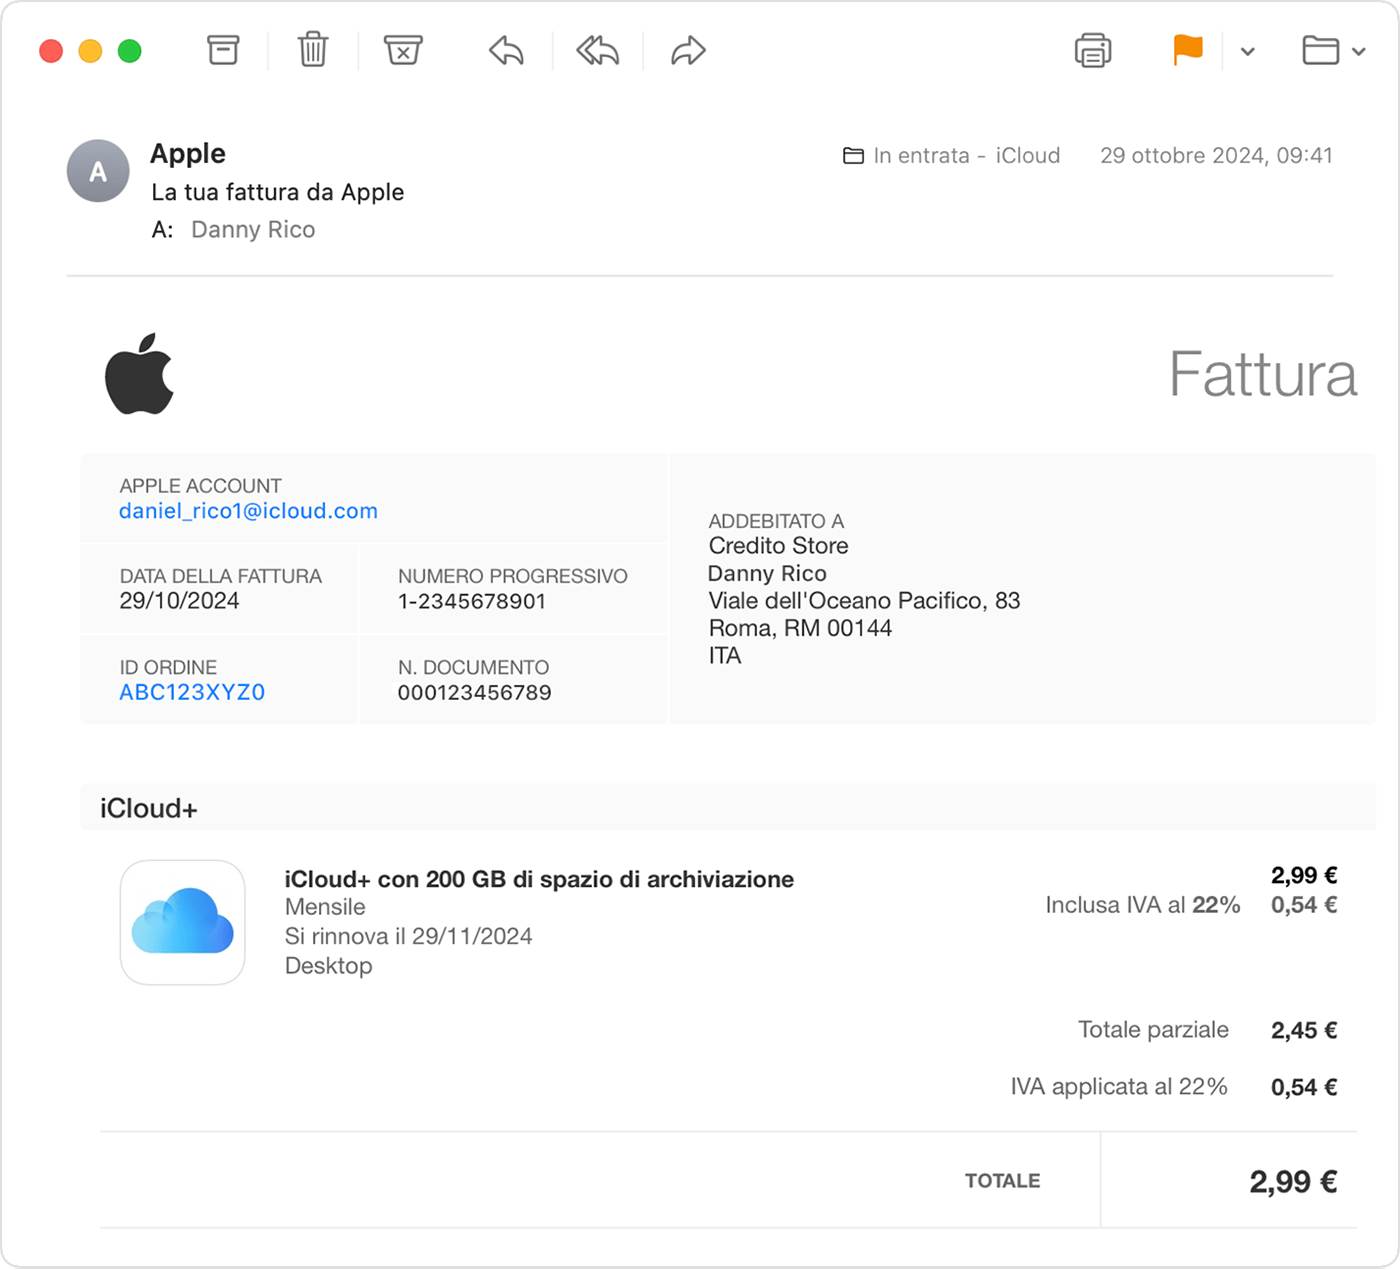The width and height of the screenshot is (1400, 1270).
Task: Select recipient Danny Rico
Action: point(253,229)
